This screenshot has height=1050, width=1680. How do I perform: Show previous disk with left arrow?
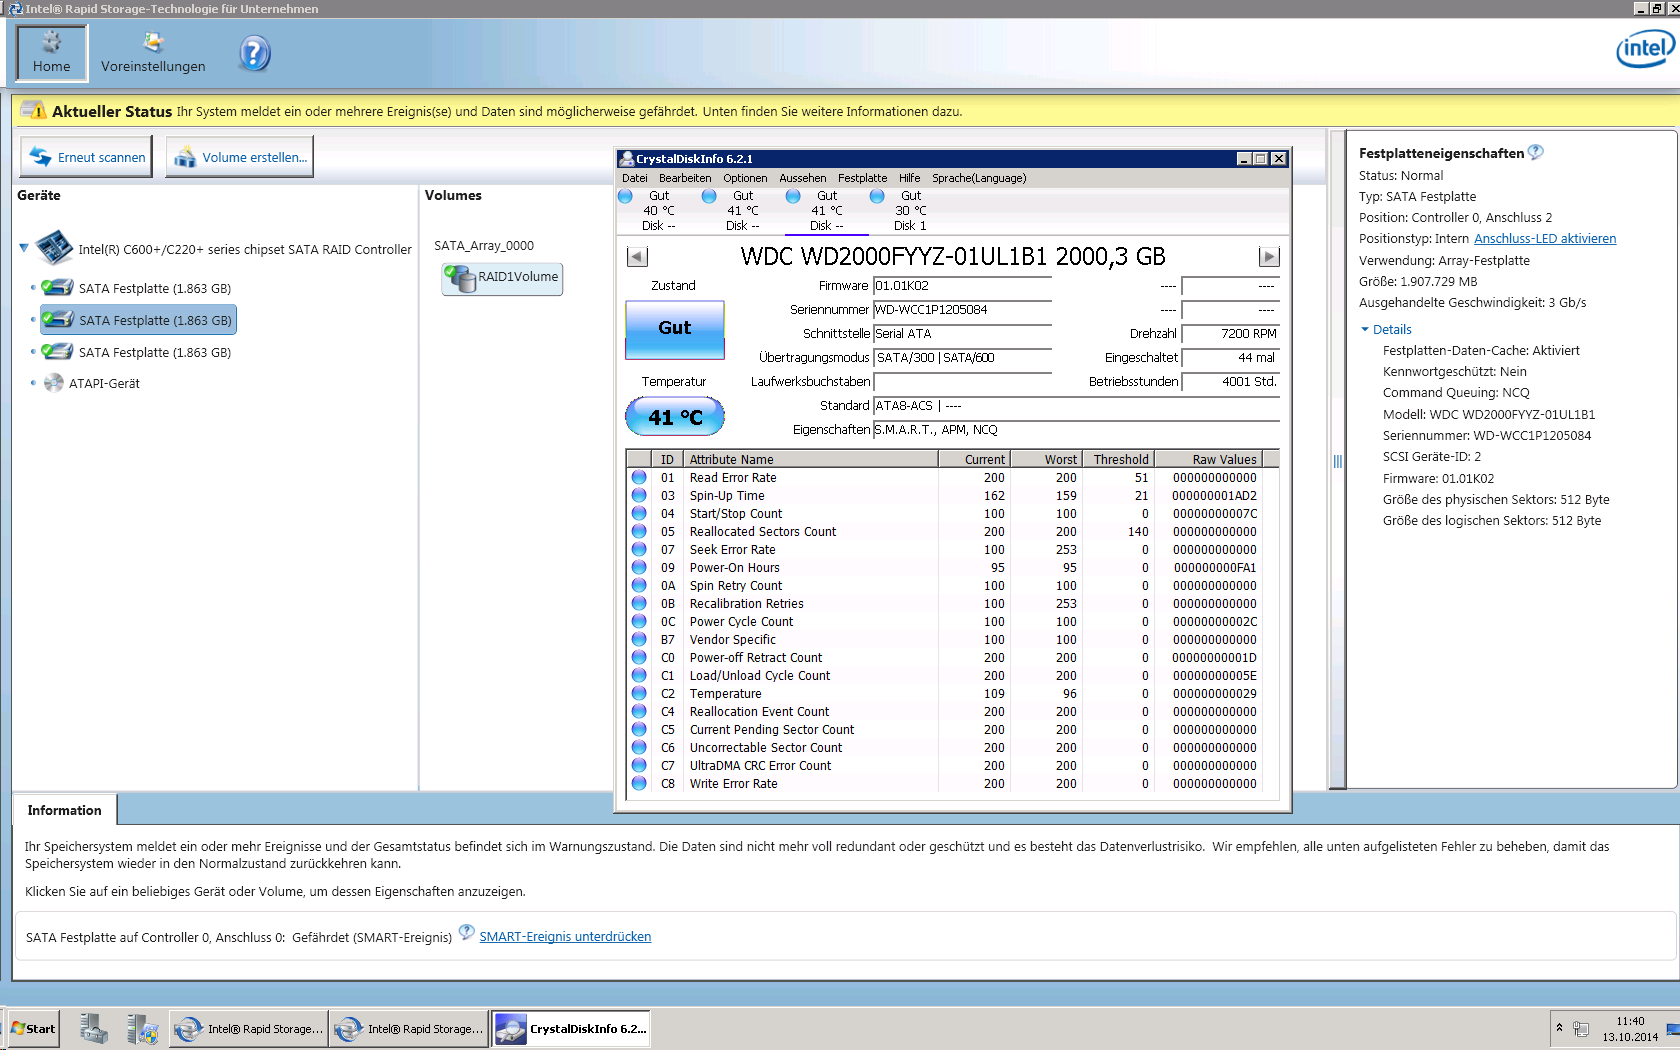637,257
